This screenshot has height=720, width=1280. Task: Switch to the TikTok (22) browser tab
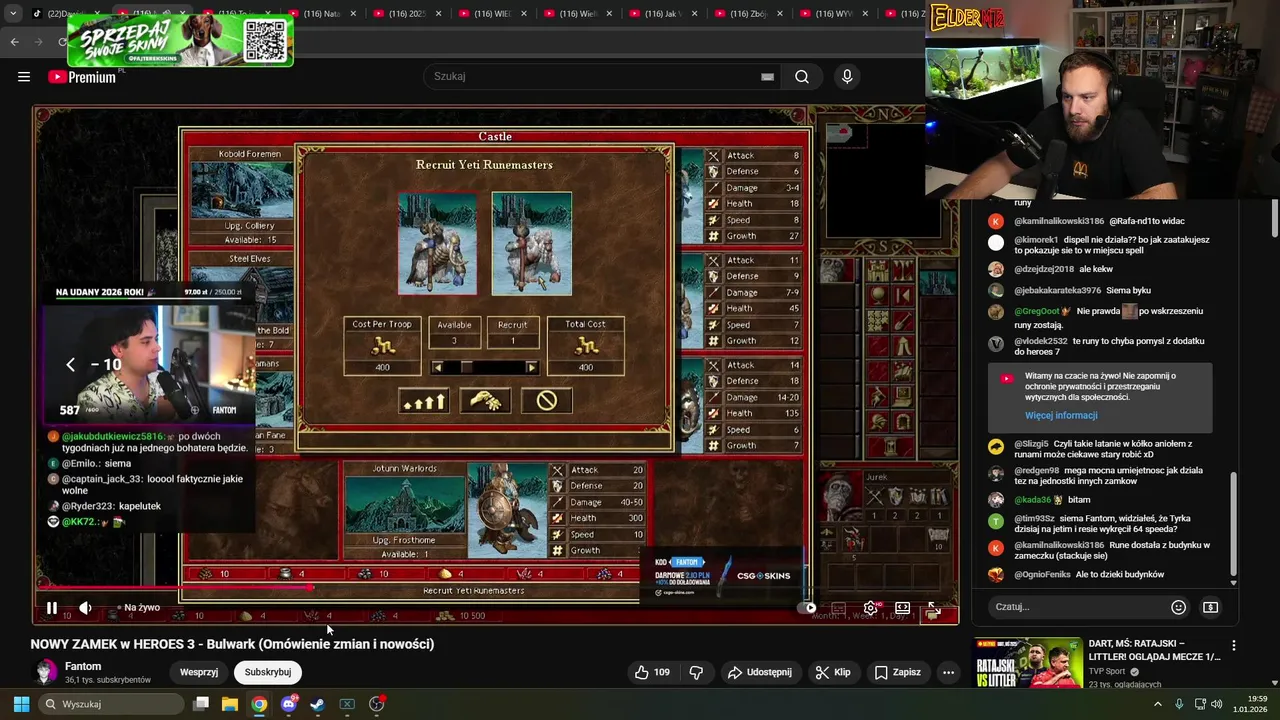(65, 14)
